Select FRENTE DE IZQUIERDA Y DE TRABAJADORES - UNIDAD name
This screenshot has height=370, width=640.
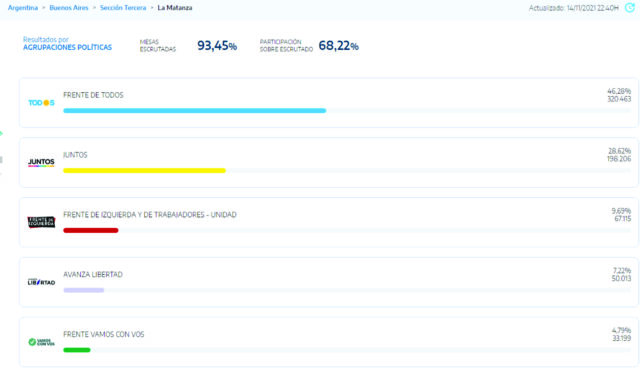coord(150,215)
